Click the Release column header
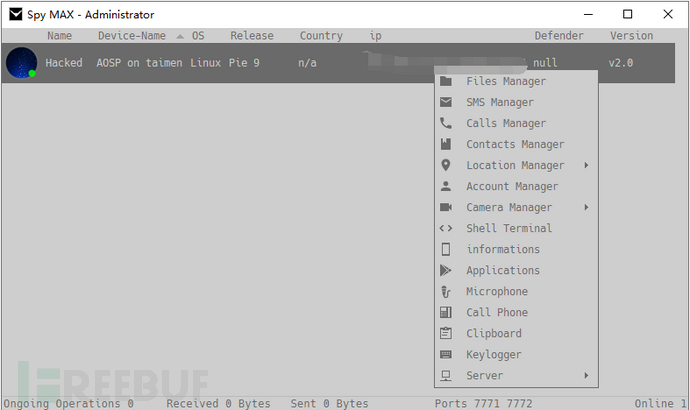This screenshot has height=410, width=690. [x=252, y=36]
